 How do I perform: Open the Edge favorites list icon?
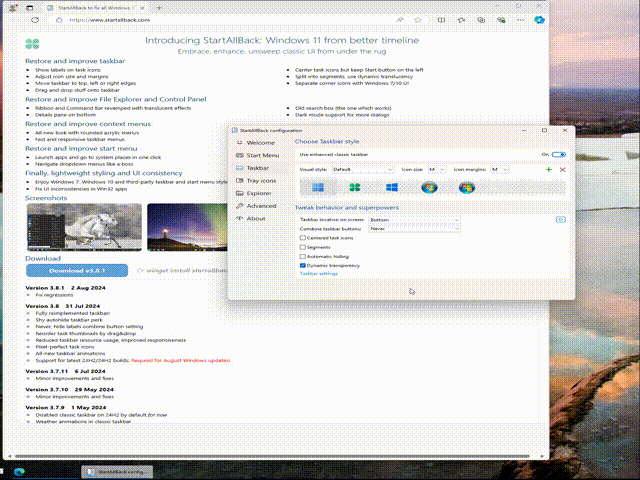pos(461,20)
